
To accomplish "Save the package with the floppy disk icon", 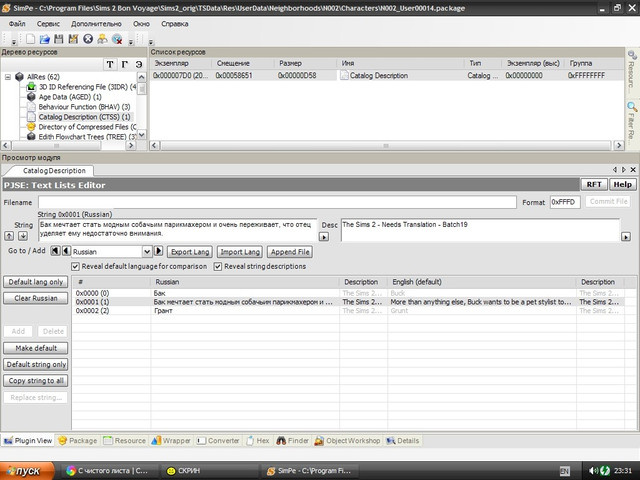I will [x=59, y=39].
